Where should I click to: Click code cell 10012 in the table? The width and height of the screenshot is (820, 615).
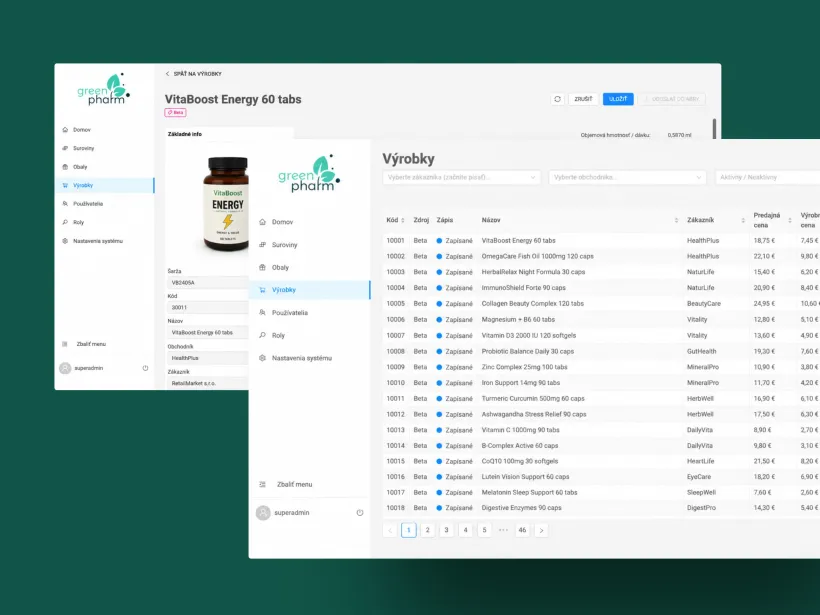[395, 414]
